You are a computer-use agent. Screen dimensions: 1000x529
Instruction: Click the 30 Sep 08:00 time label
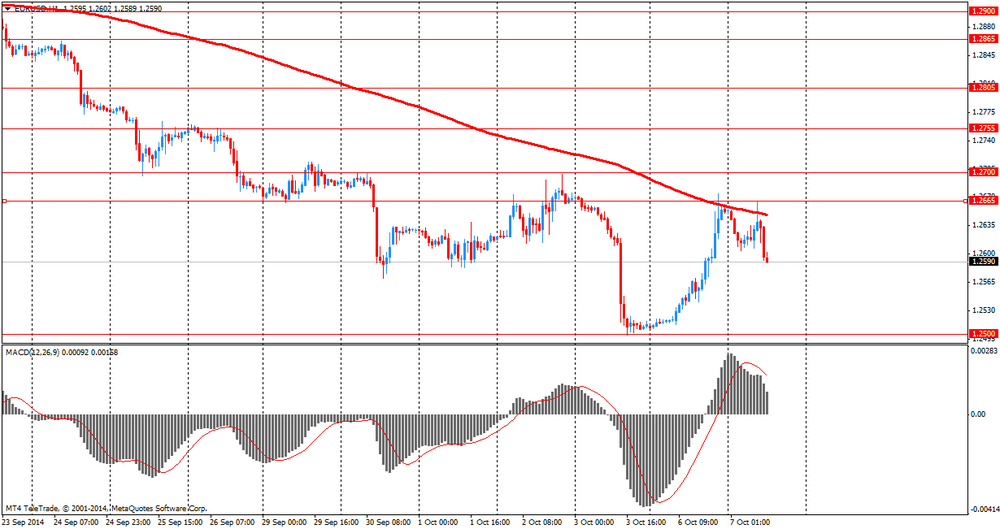[389, 522]
